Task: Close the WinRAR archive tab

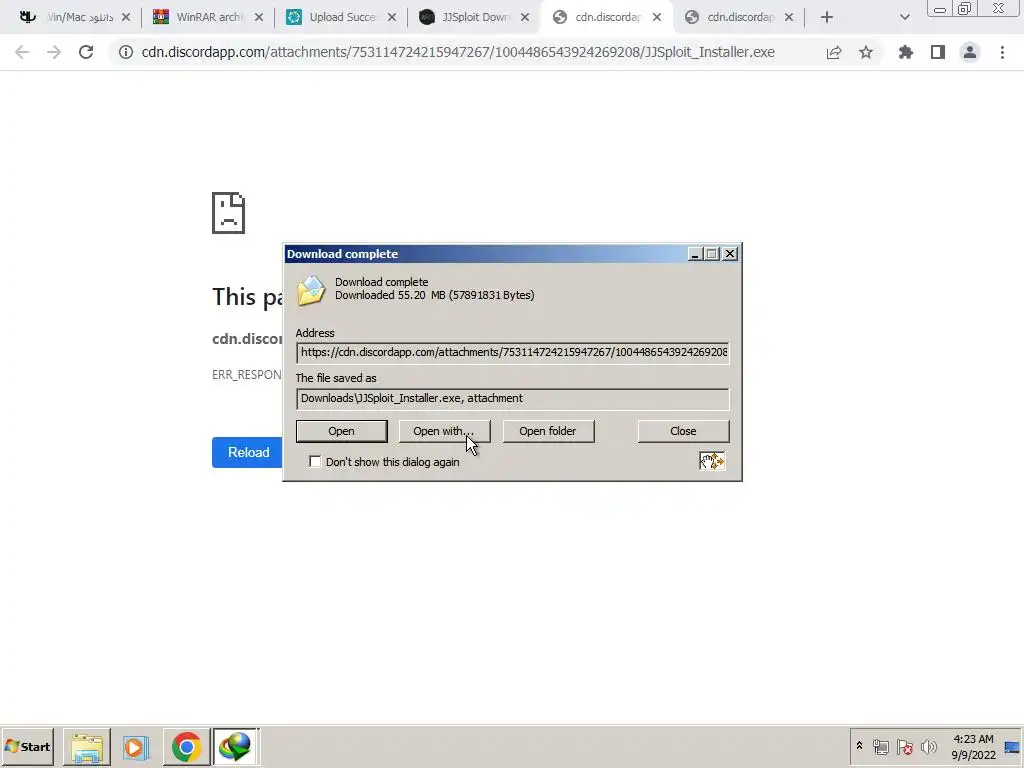Action: (x=259, y=18)
